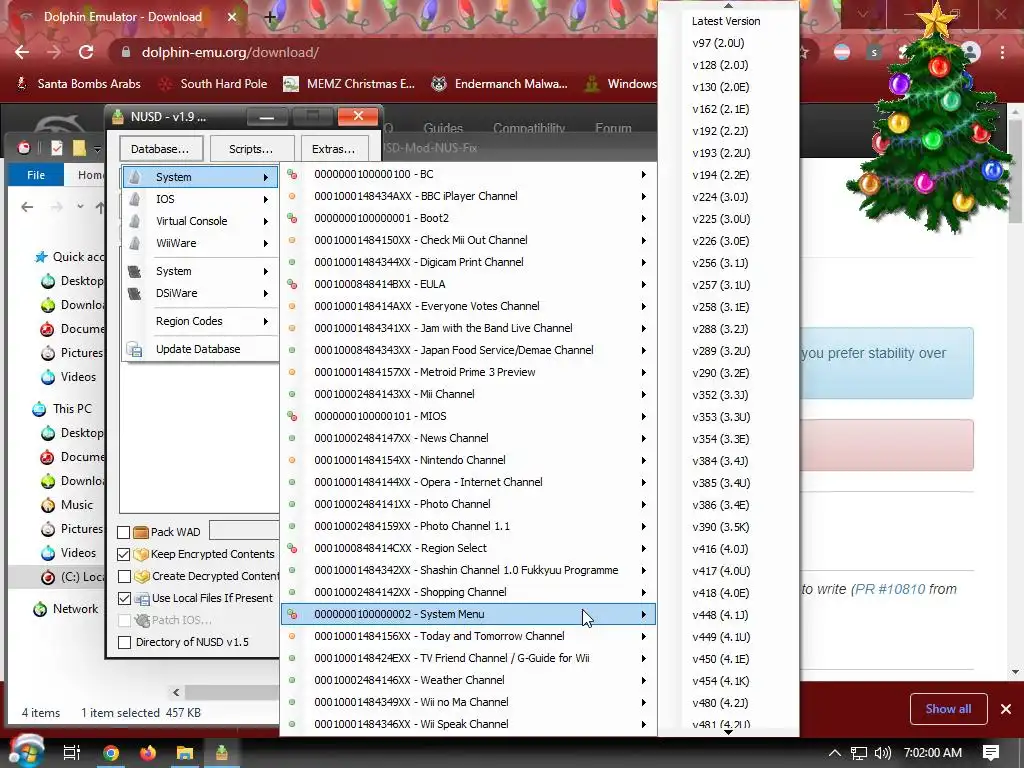This screenshot has width=1024, height=768.
Task: Open the South Hard Pole bookmark
Action: [213, 84]
